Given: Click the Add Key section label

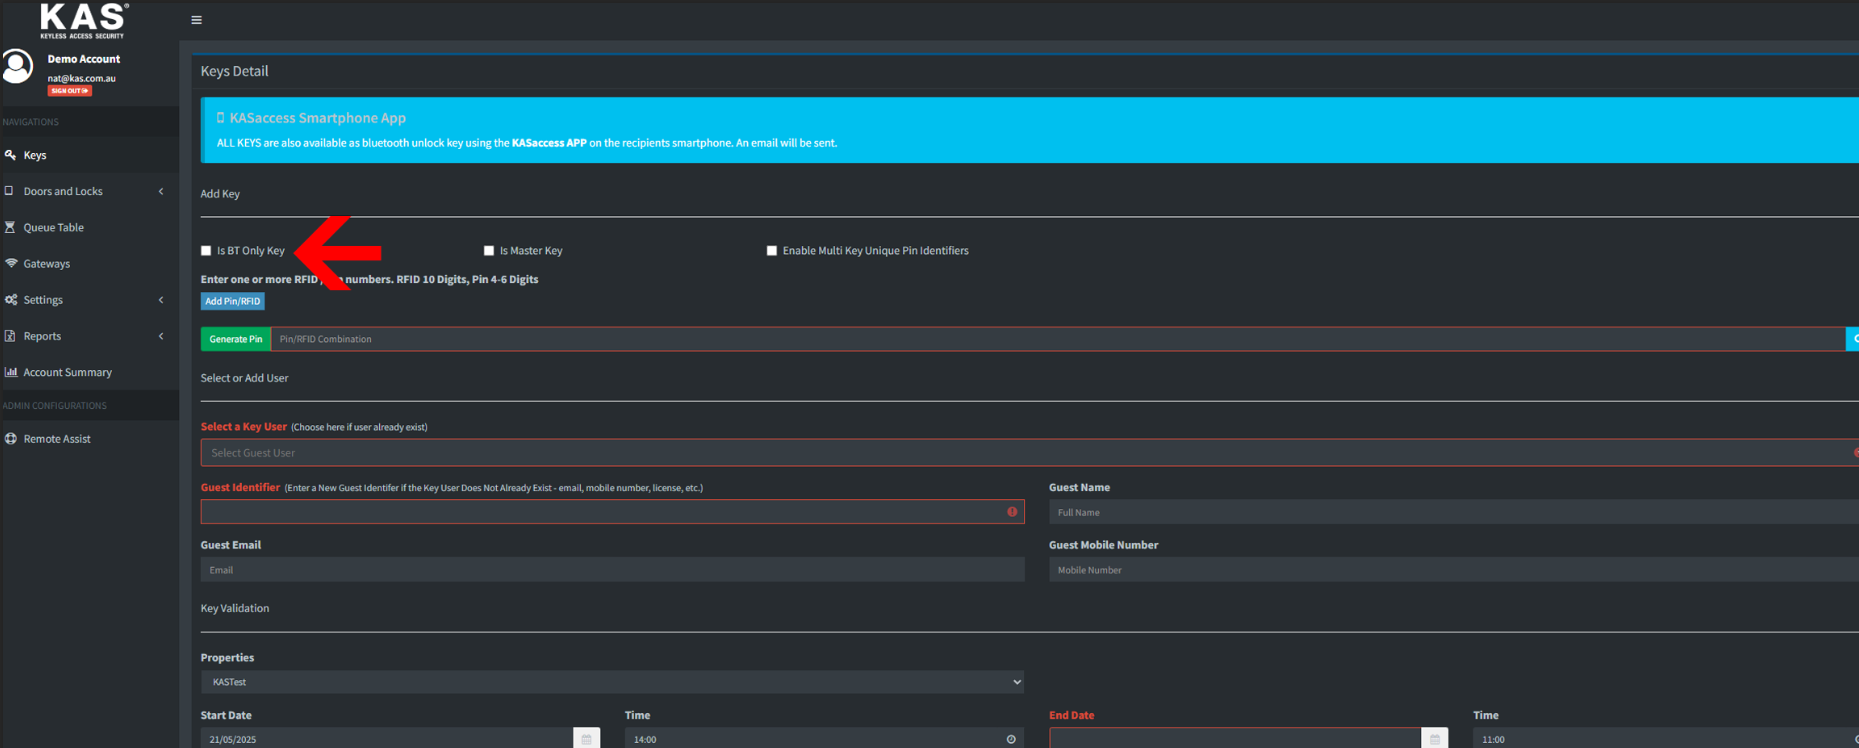Looking at the screenshot, I should [220, 194].
